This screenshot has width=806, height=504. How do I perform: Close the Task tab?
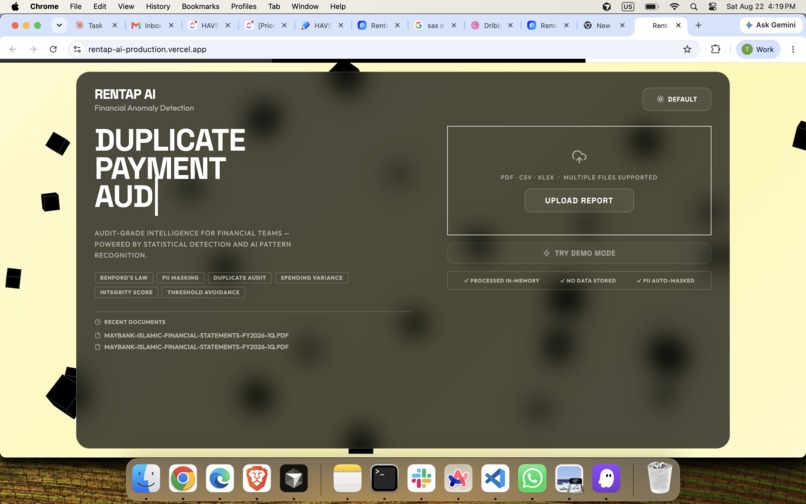pyautogui.click(x=115, y=25)
